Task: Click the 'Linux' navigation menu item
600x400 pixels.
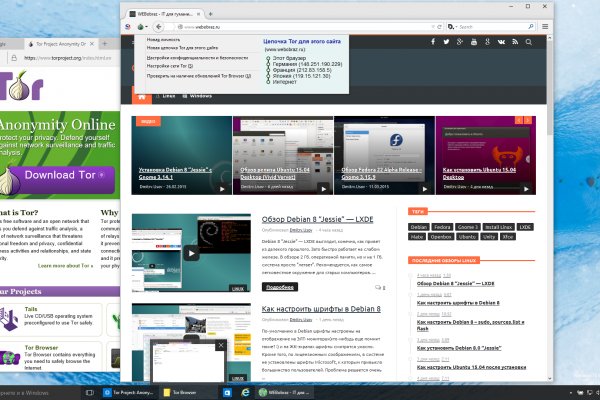Action: pyautogui.click(x=168, y=96)
